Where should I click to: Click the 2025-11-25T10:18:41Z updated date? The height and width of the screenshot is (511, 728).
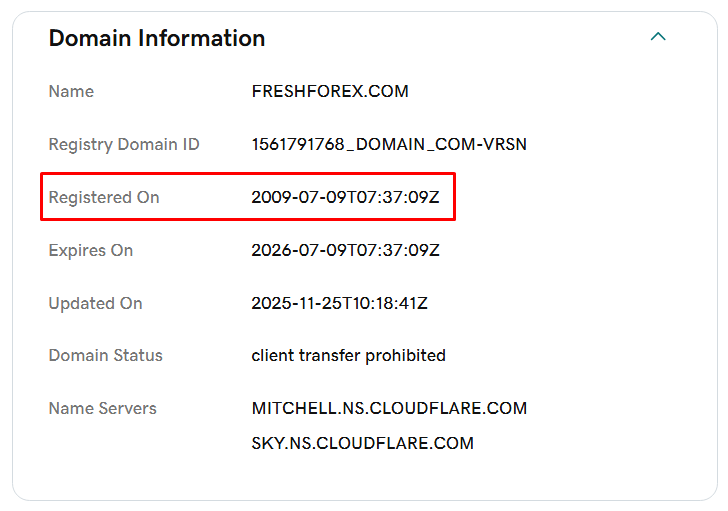339,303
